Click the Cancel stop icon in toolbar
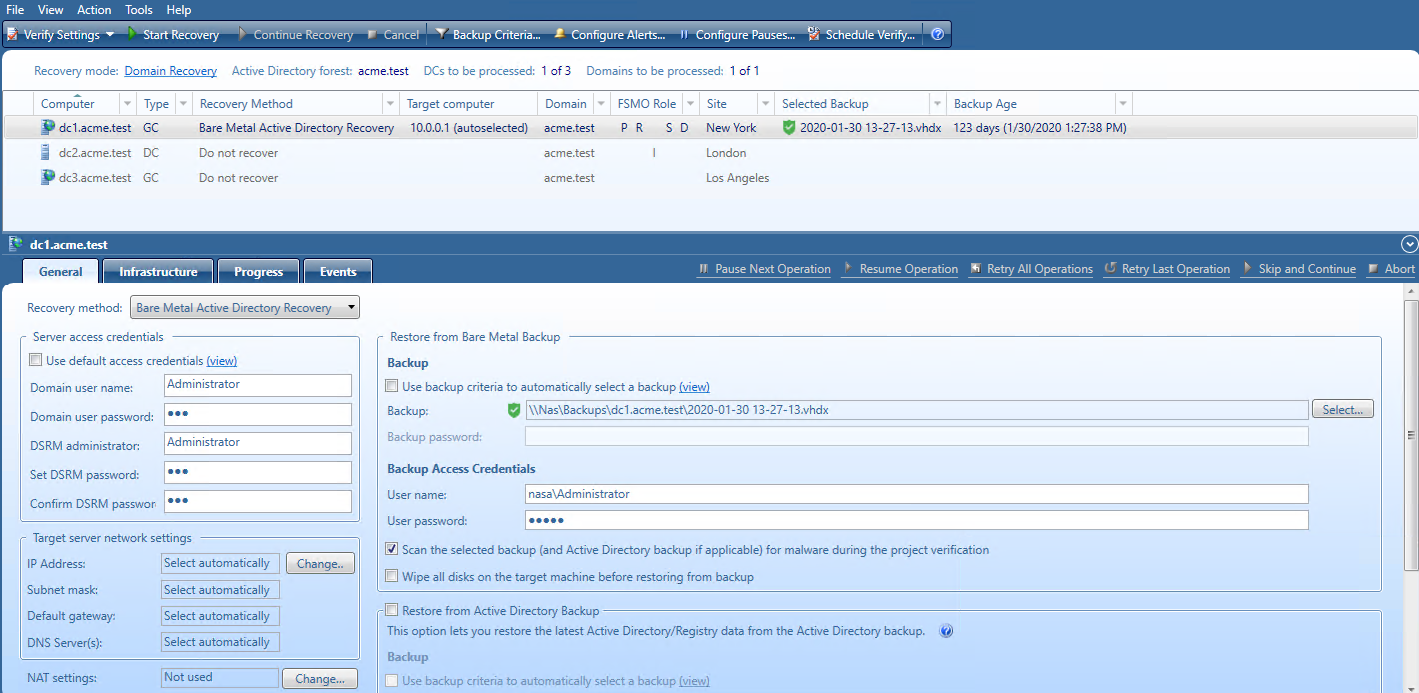 pos(372,34)
